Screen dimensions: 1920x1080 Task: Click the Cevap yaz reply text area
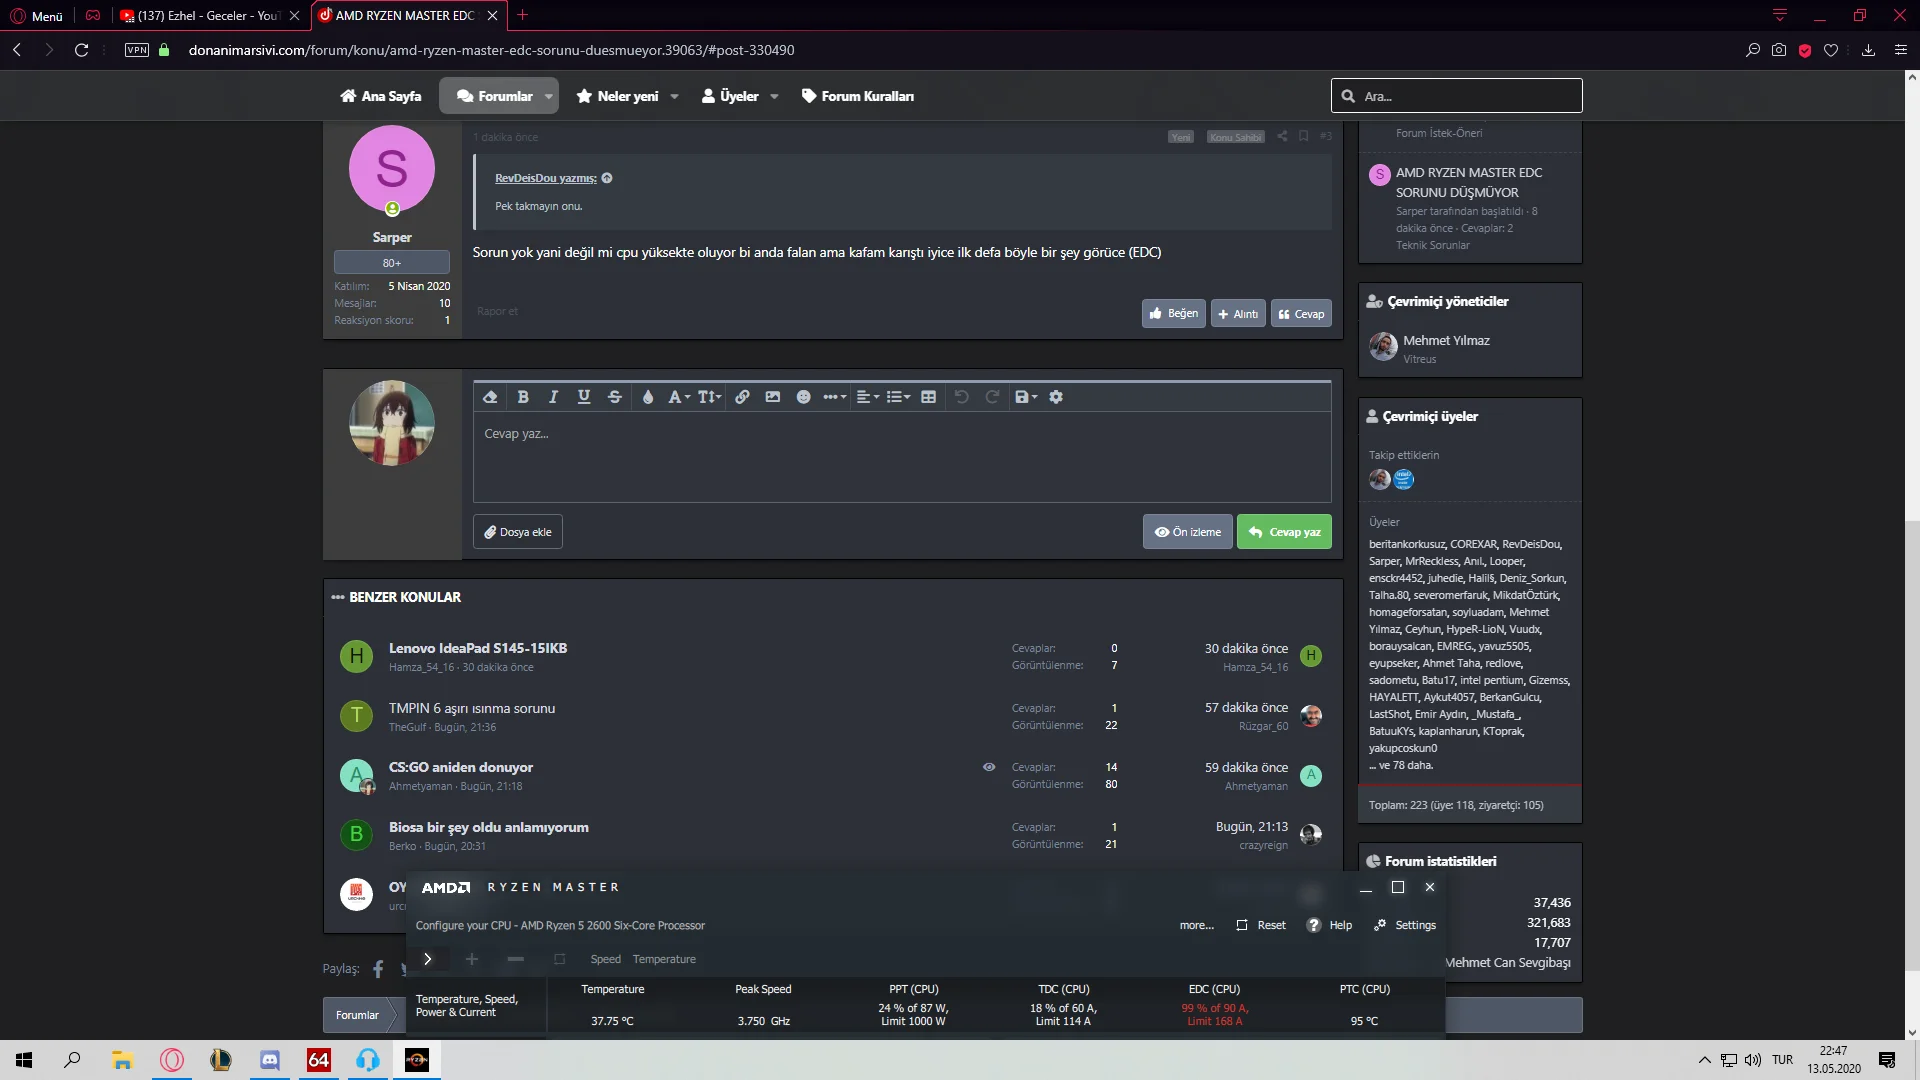coord(900,455)
